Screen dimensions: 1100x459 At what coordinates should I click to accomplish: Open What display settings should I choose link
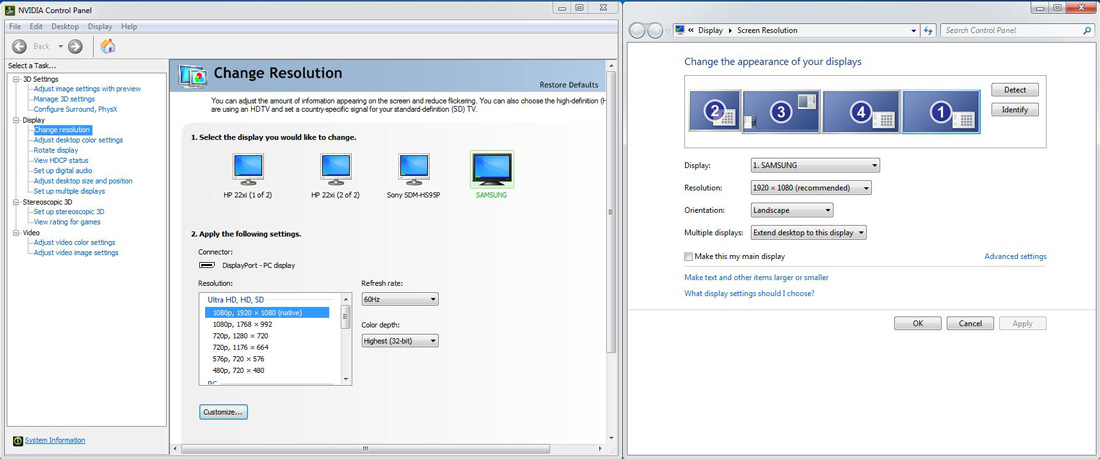749,294
